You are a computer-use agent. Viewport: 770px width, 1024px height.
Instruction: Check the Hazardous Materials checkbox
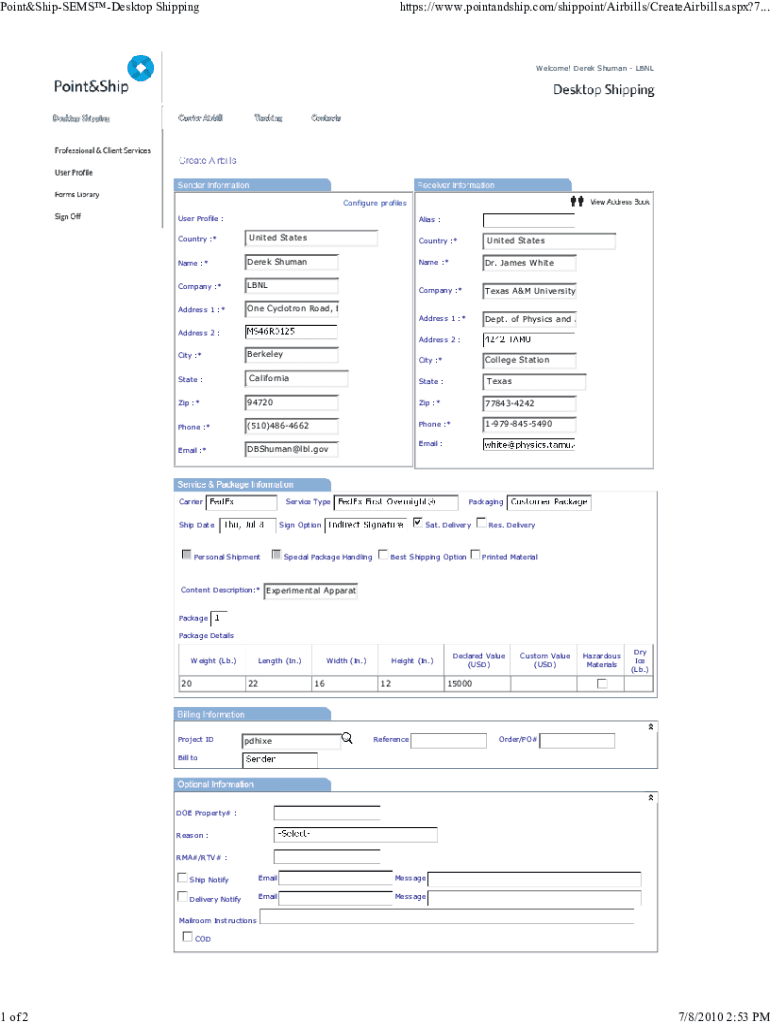pos(602,683)
